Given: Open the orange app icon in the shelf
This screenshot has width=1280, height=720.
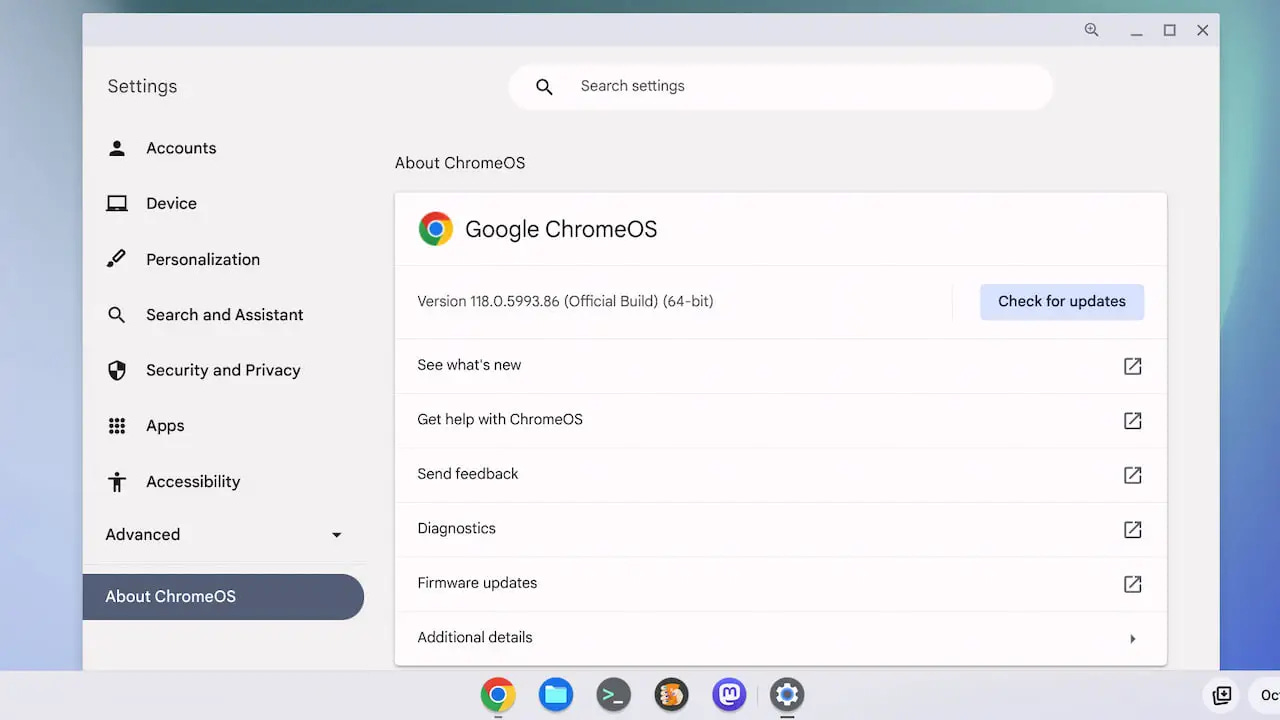Looking at the screenshot, I should click(671, 694).
